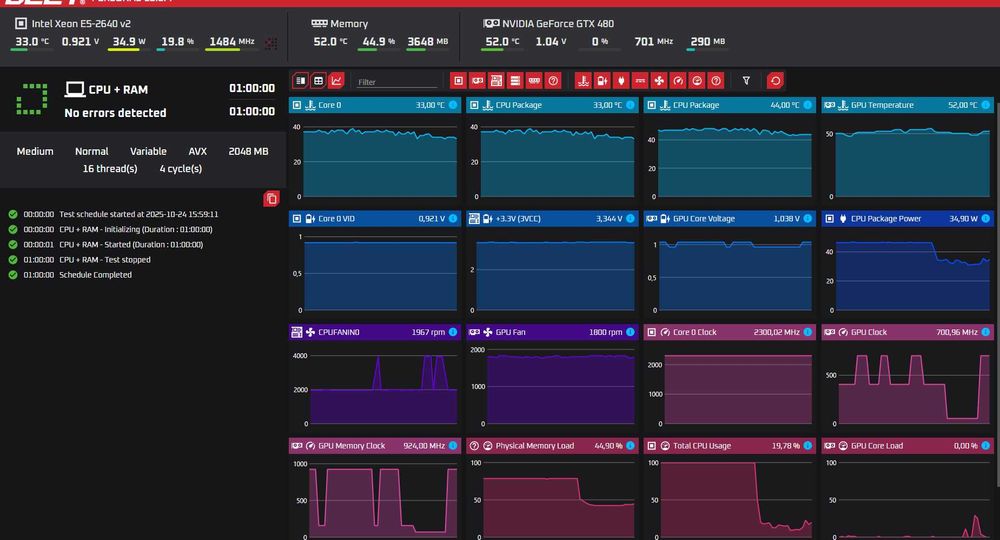The image size is (1000, 540).
Task: Click the CPU 1484 MHz clock reading
Action: pyautogui.click(x=232, y=41)
